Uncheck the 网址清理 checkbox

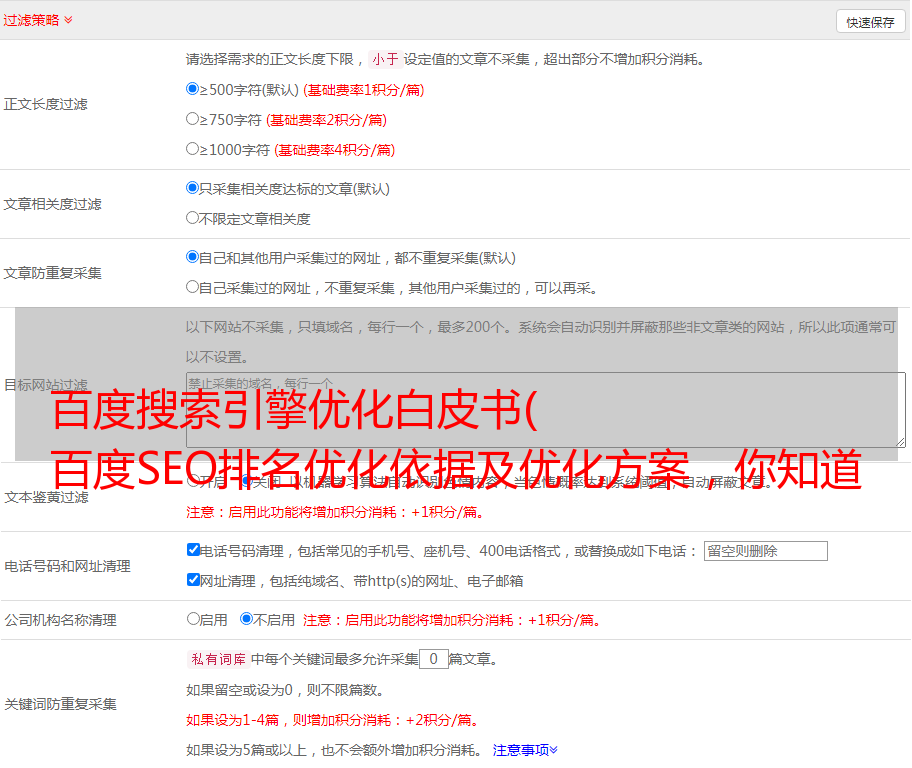click(x=193, y=580)
